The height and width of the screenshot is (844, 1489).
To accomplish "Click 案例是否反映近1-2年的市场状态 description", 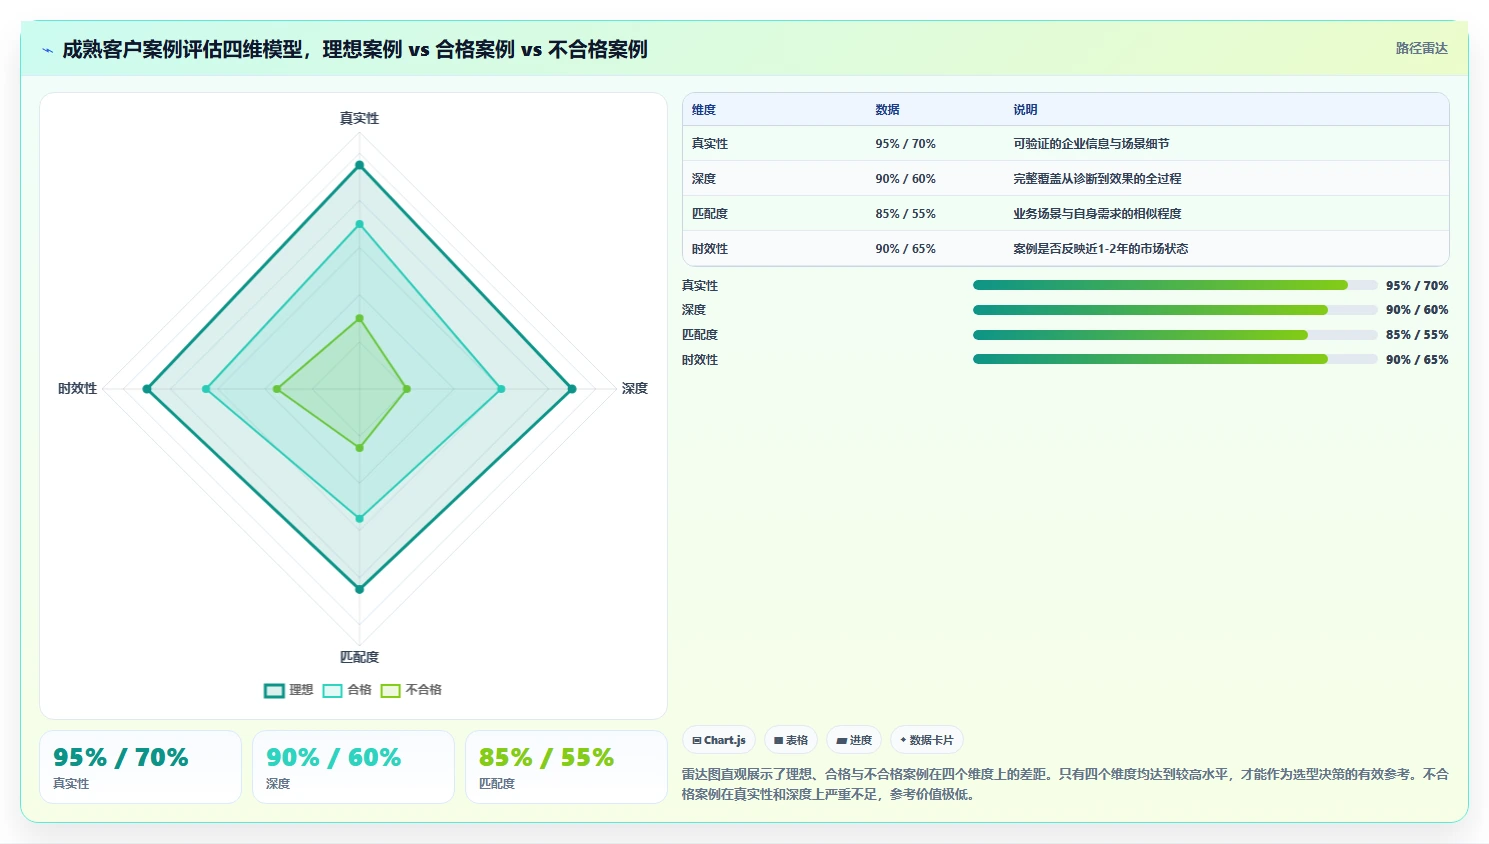I will tap(1101, 249).
